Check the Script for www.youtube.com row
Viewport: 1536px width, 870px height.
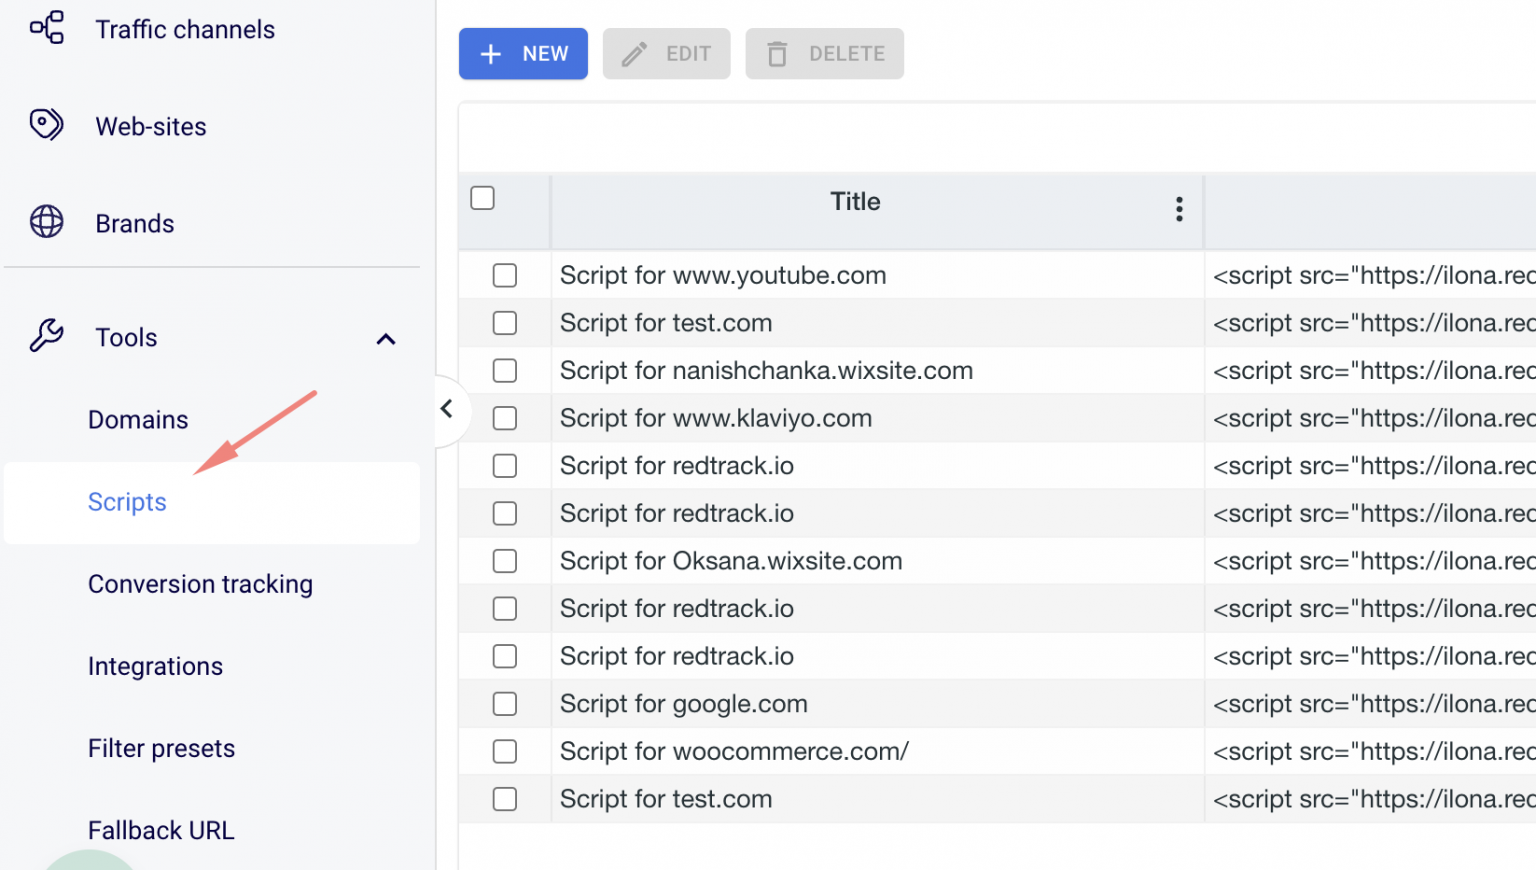505,275
